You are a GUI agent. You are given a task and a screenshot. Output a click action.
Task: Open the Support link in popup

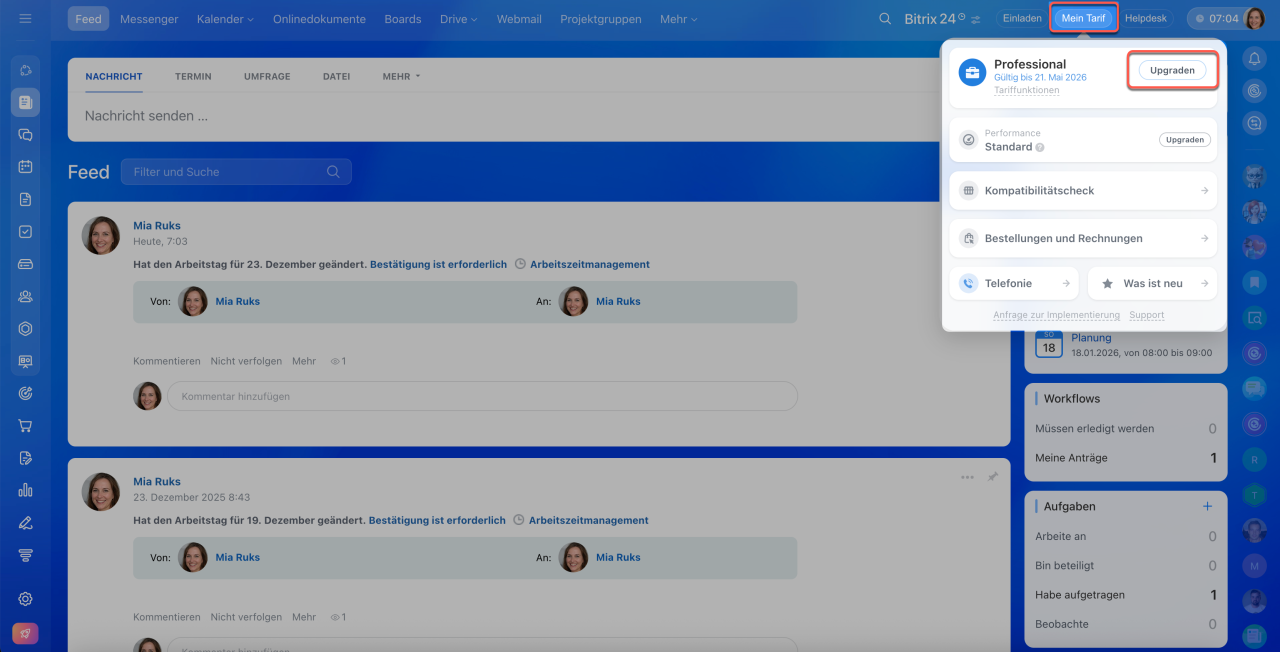coord(1147,315)
